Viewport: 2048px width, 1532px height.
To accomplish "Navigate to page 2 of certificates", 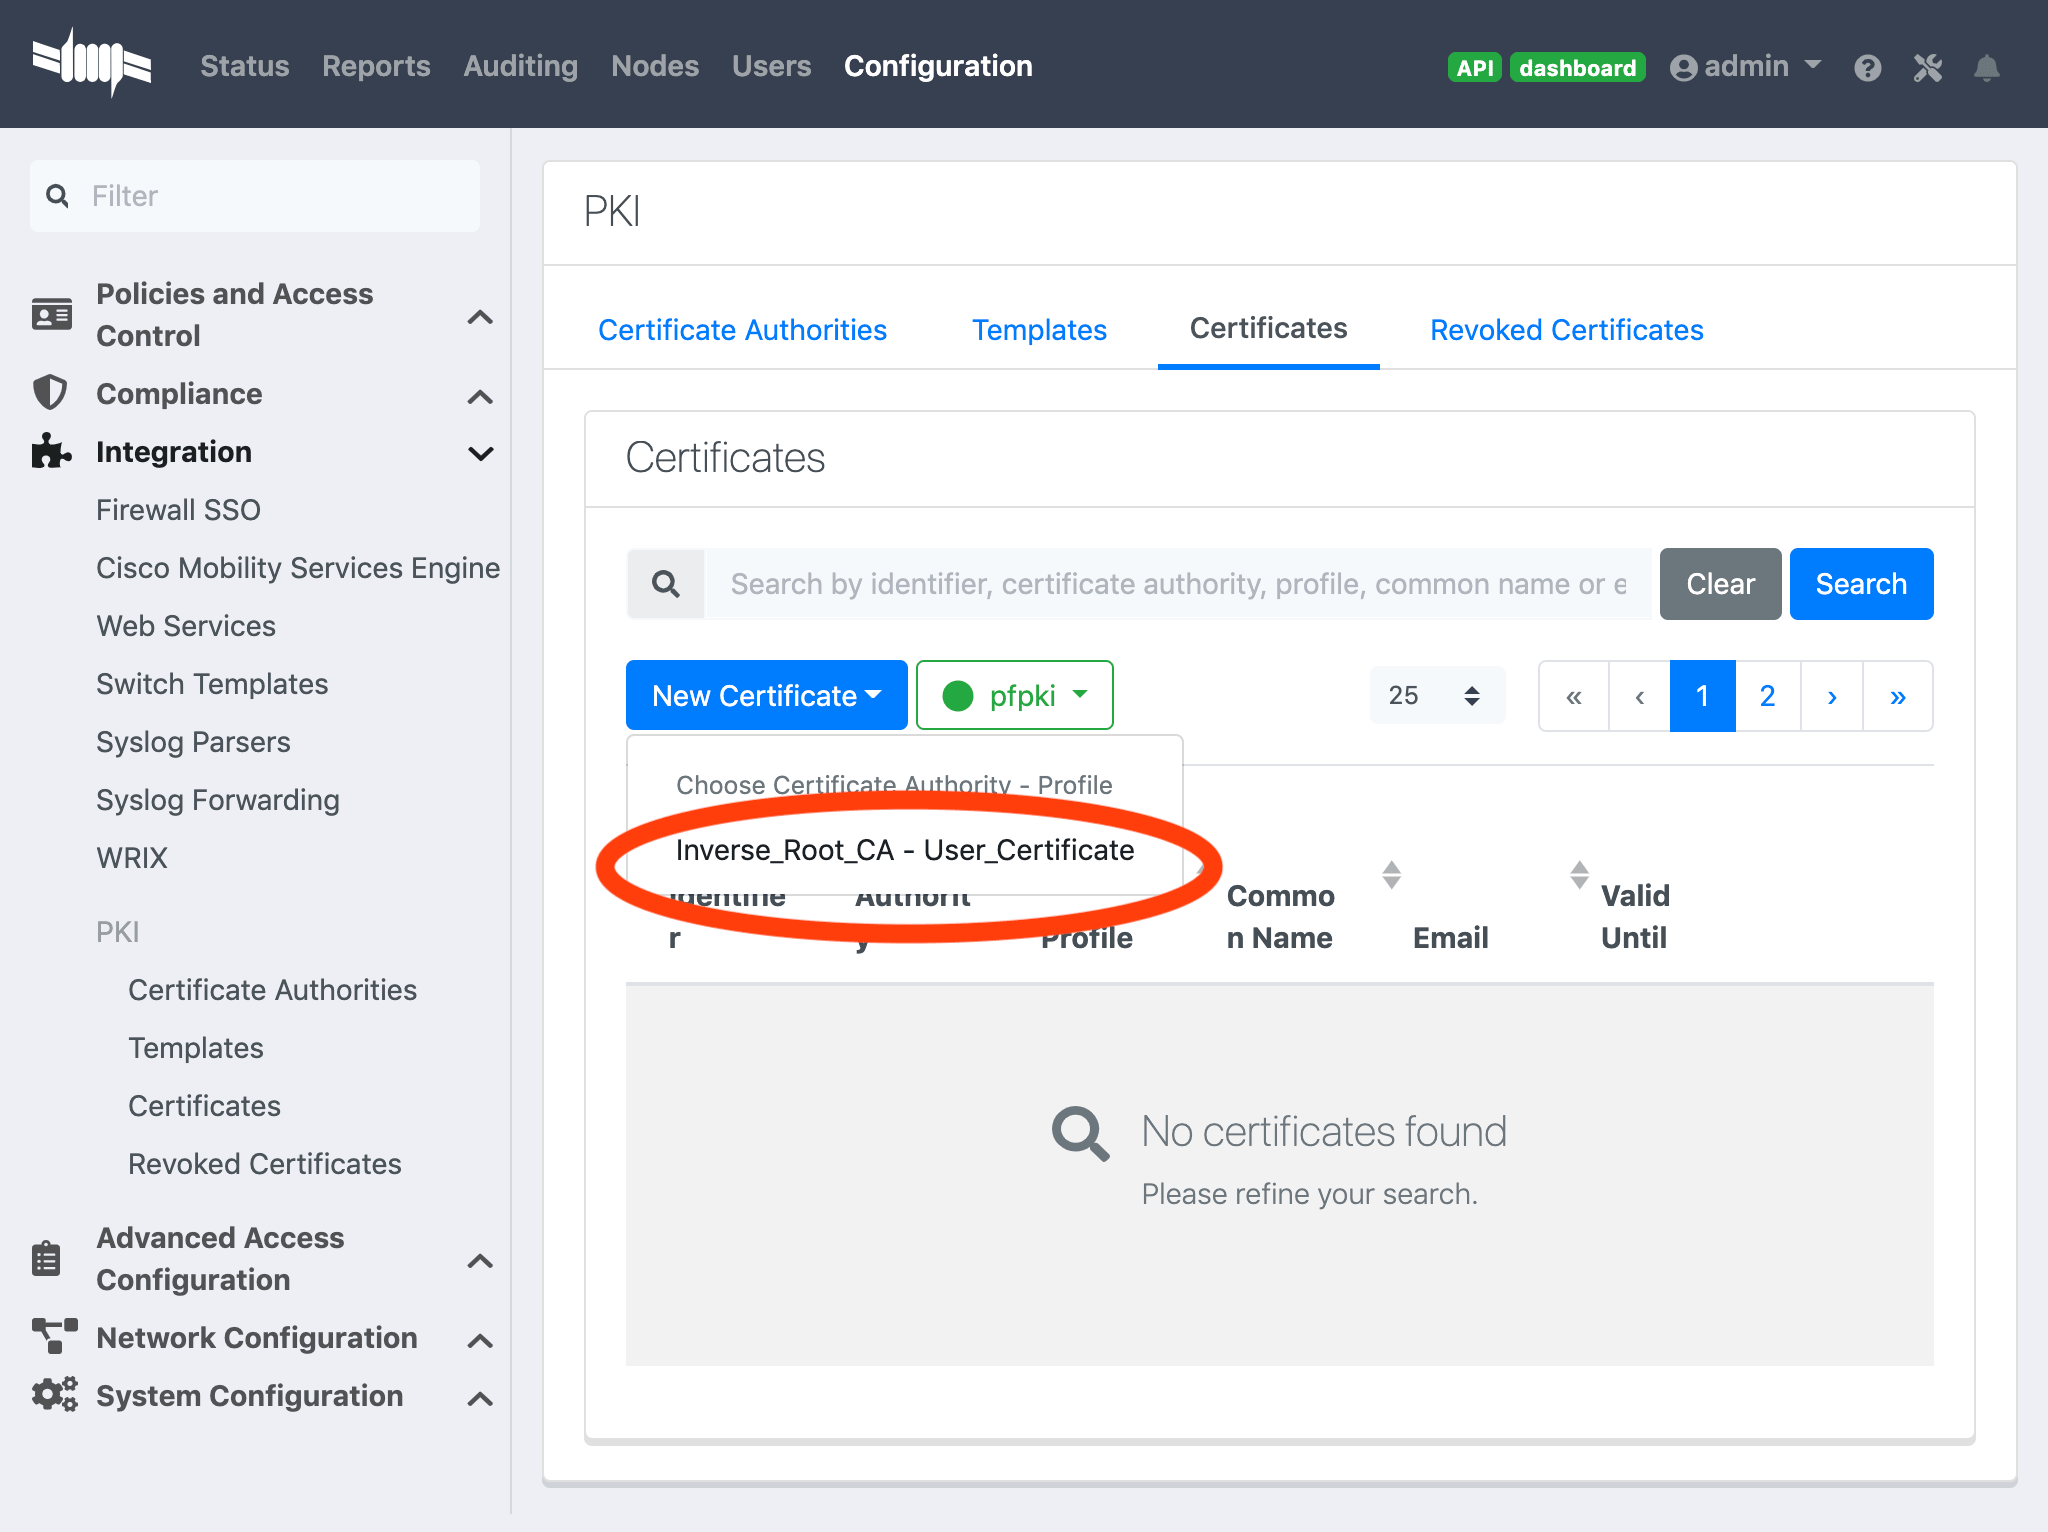I will (1766, 695).
